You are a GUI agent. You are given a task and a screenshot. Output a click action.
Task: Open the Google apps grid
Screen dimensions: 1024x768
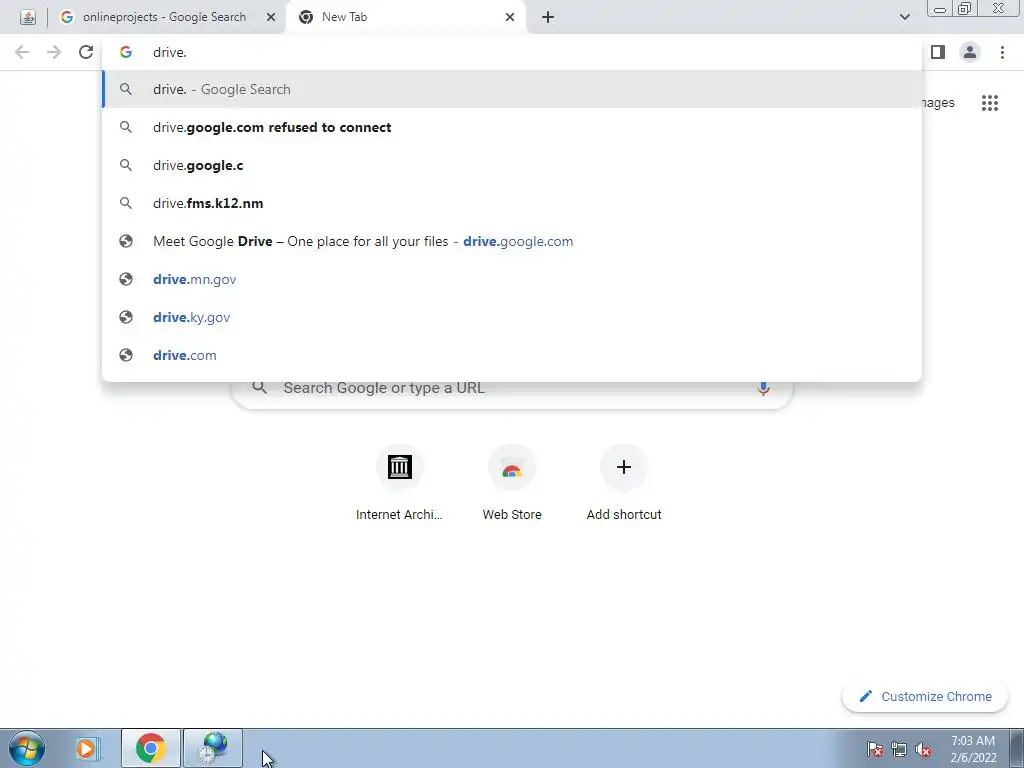coord(990,103)
